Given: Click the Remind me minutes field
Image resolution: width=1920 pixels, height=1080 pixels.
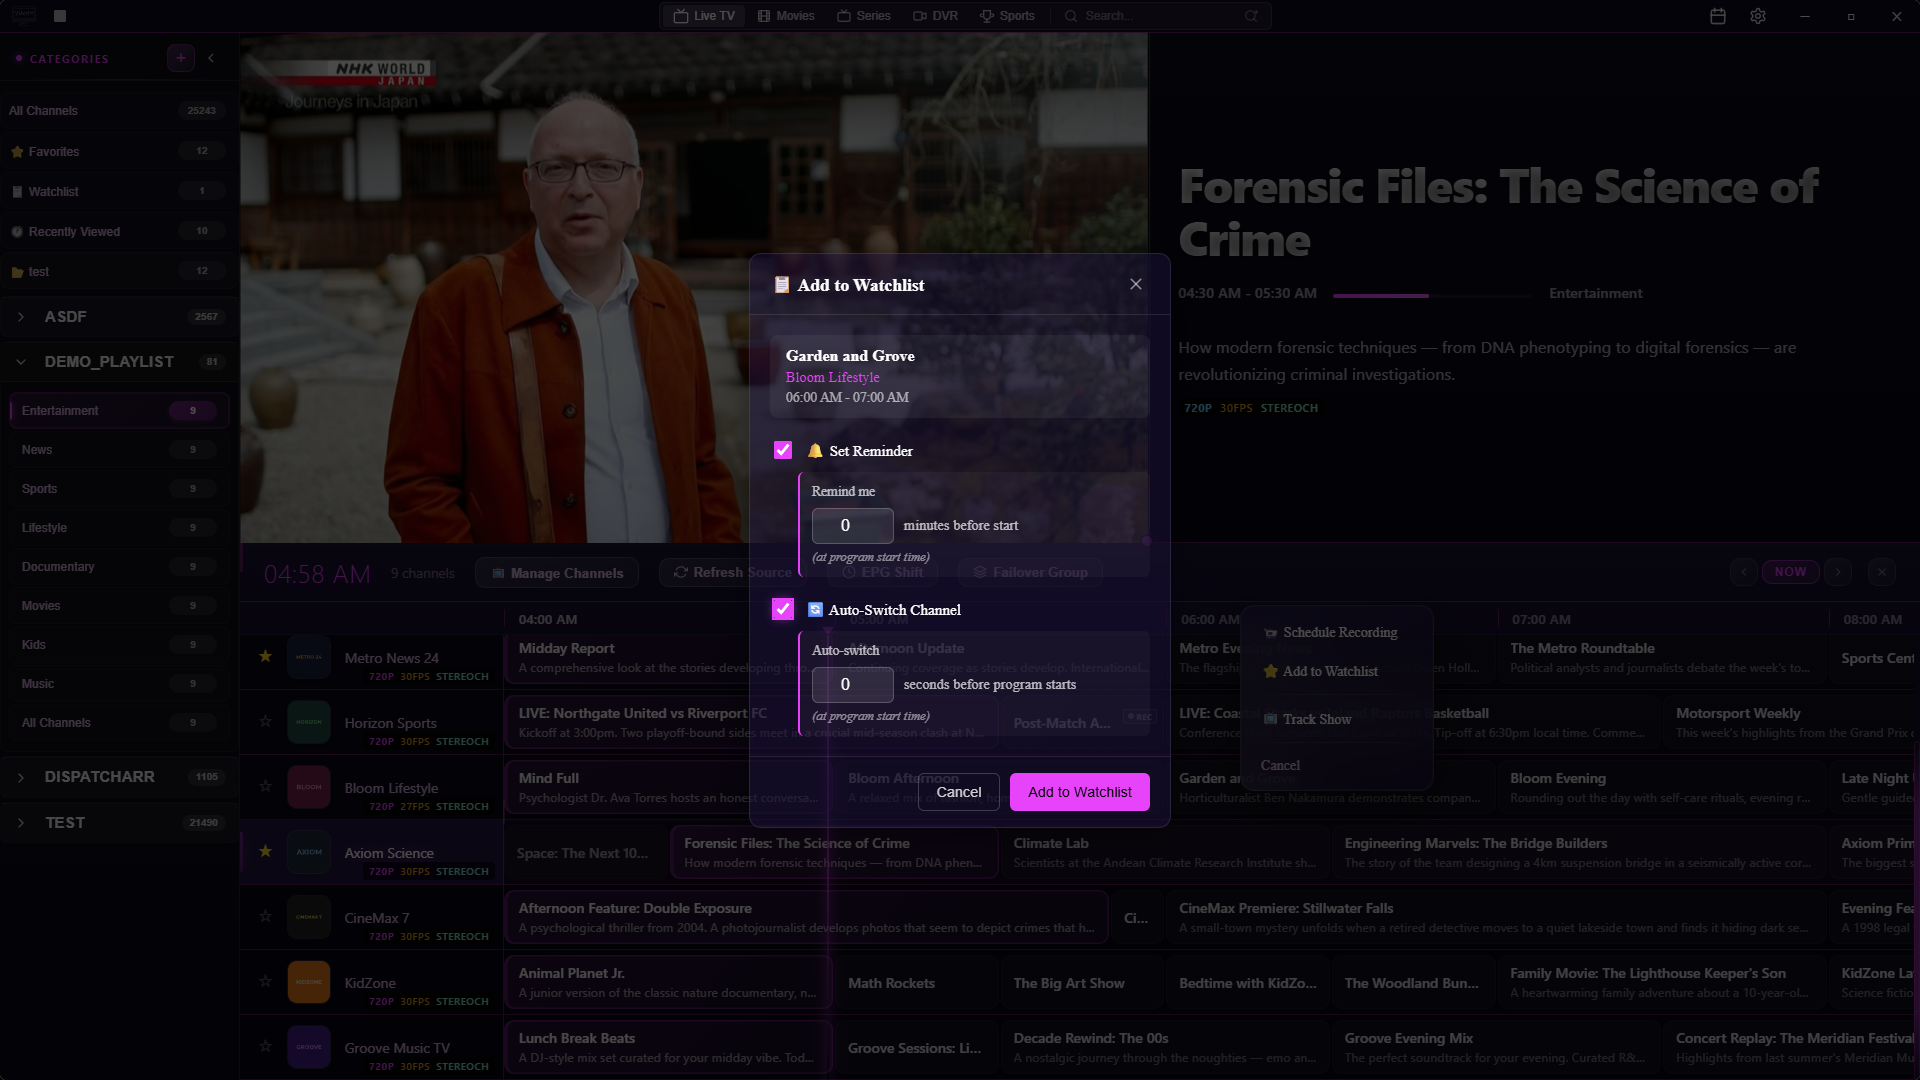Looking at the screenshot, I should coord(853,526).
